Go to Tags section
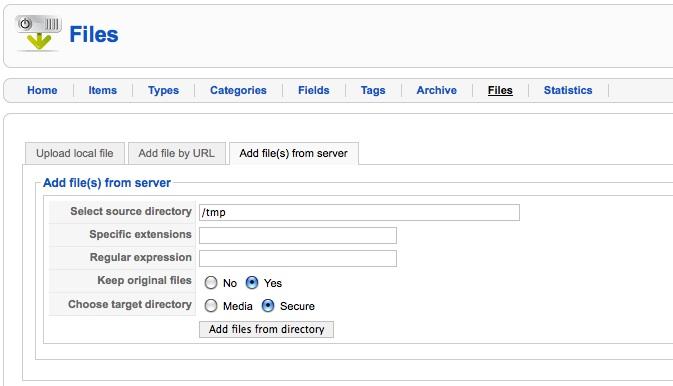This screenshot has height=386, width=673. (x=373, y=90)
